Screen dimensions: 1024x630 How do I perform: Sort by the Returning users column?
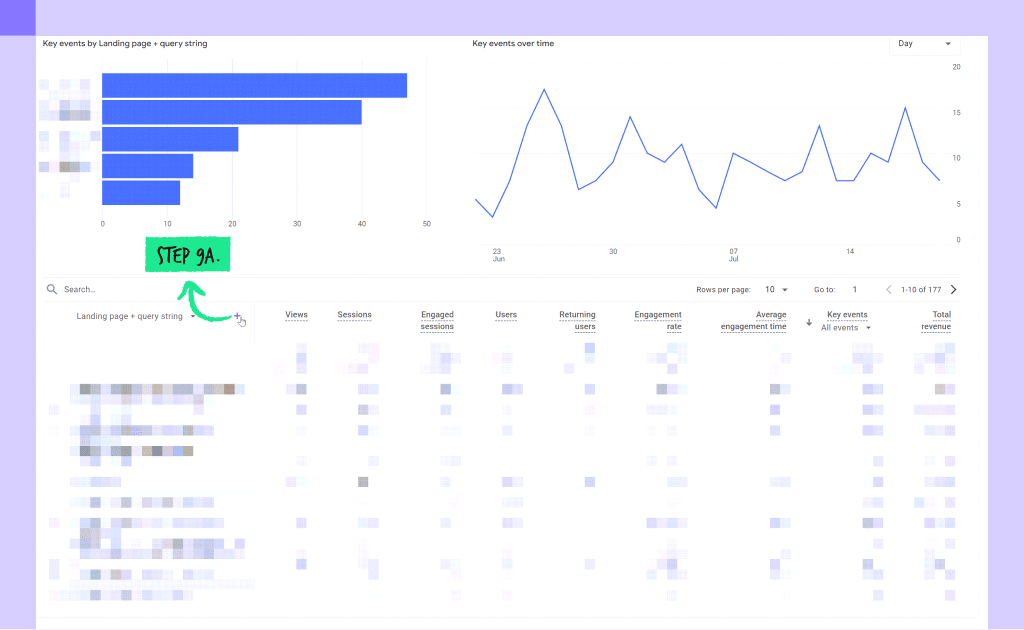[577, 321]
